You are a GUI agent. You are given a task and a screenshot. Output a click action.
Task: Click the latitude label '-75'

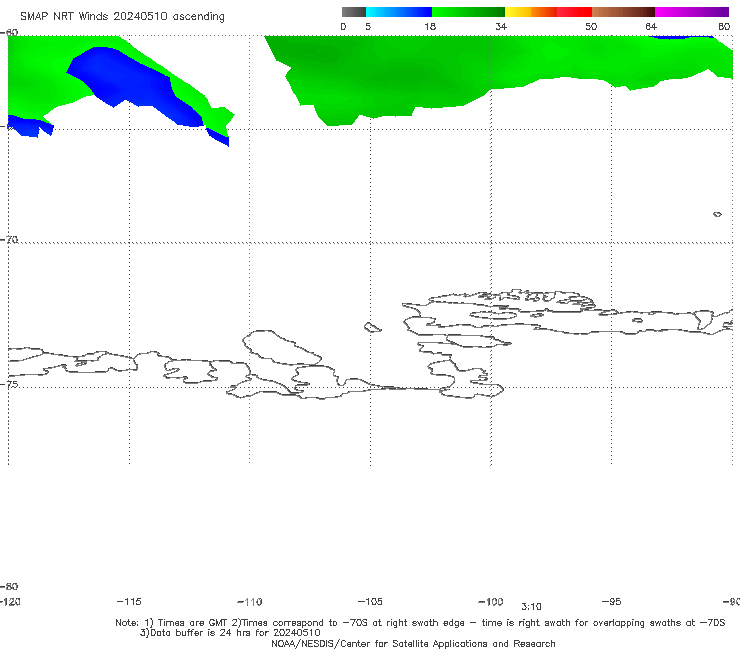point(9,384)
